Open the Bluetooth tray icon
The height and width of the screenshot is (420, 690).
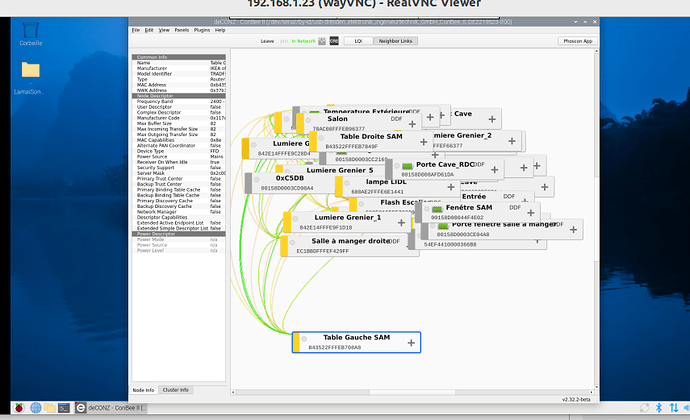click(659, 408)
